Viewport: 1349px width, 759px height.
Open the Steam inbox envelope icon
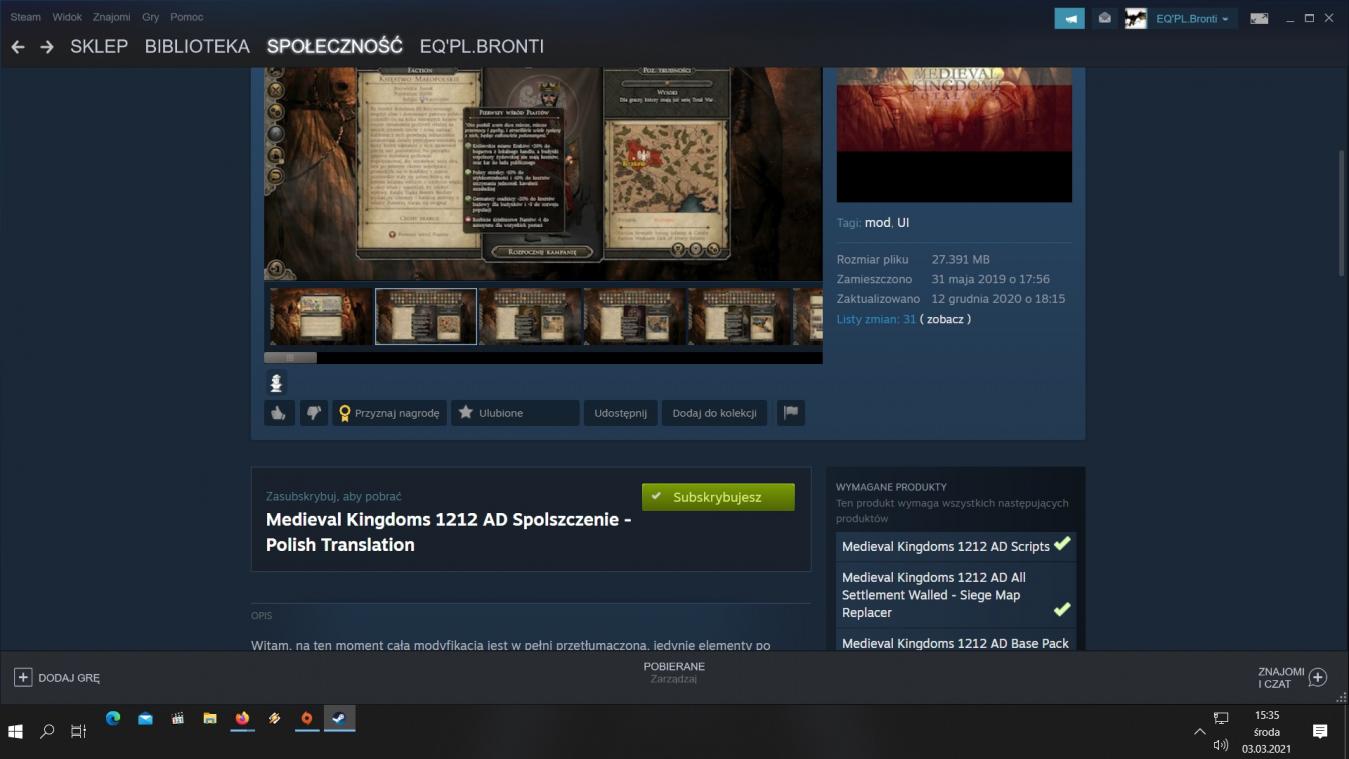tap(1104, 18)
